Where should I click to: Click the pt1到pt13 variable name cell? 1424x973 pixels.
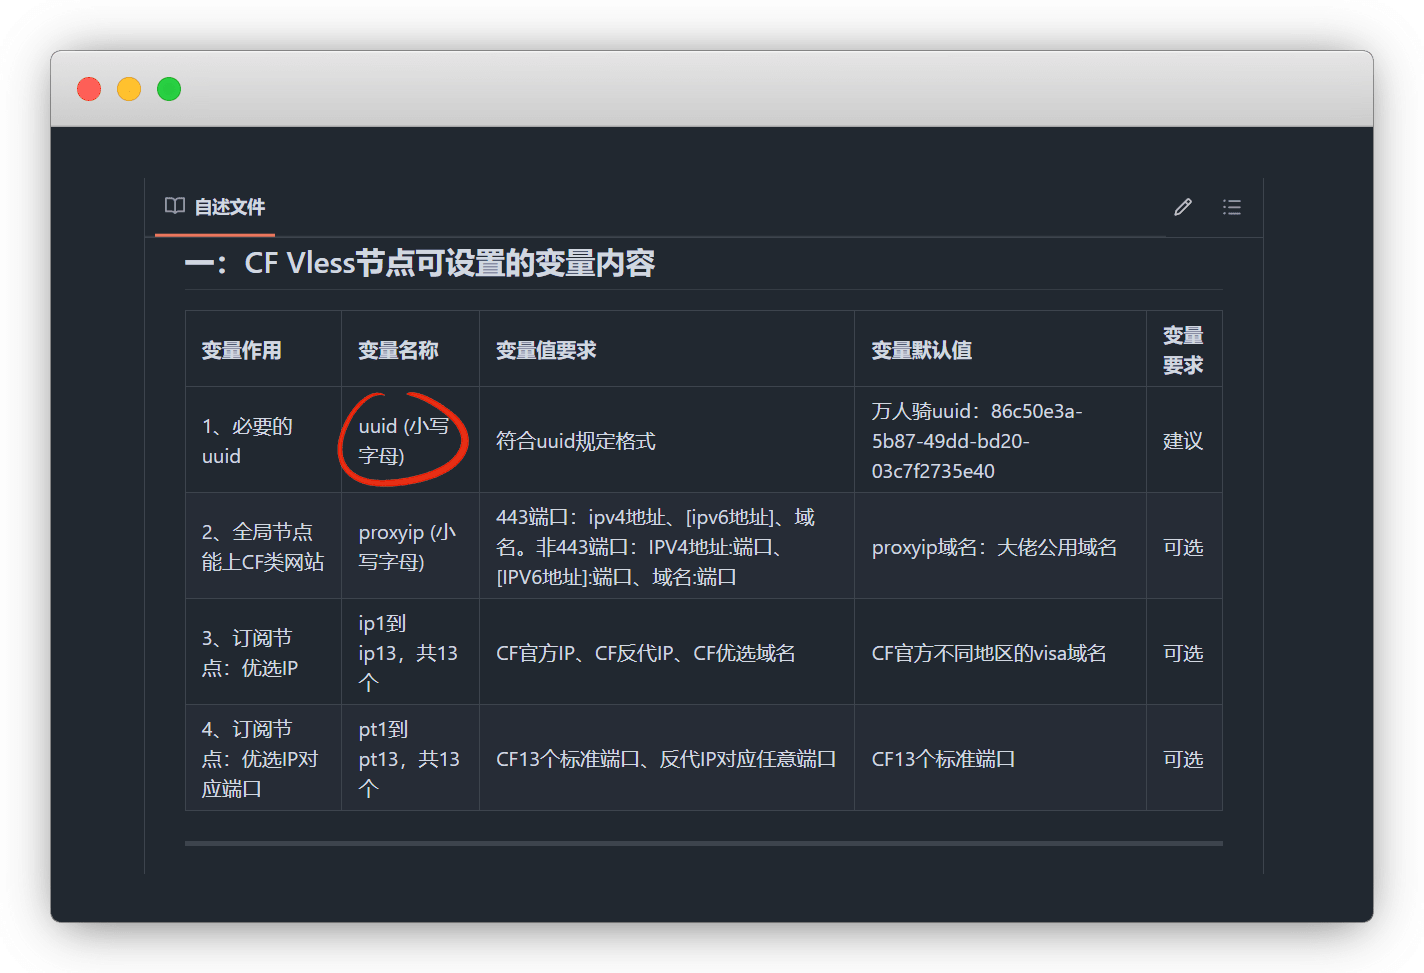click(x=408, y=758)
